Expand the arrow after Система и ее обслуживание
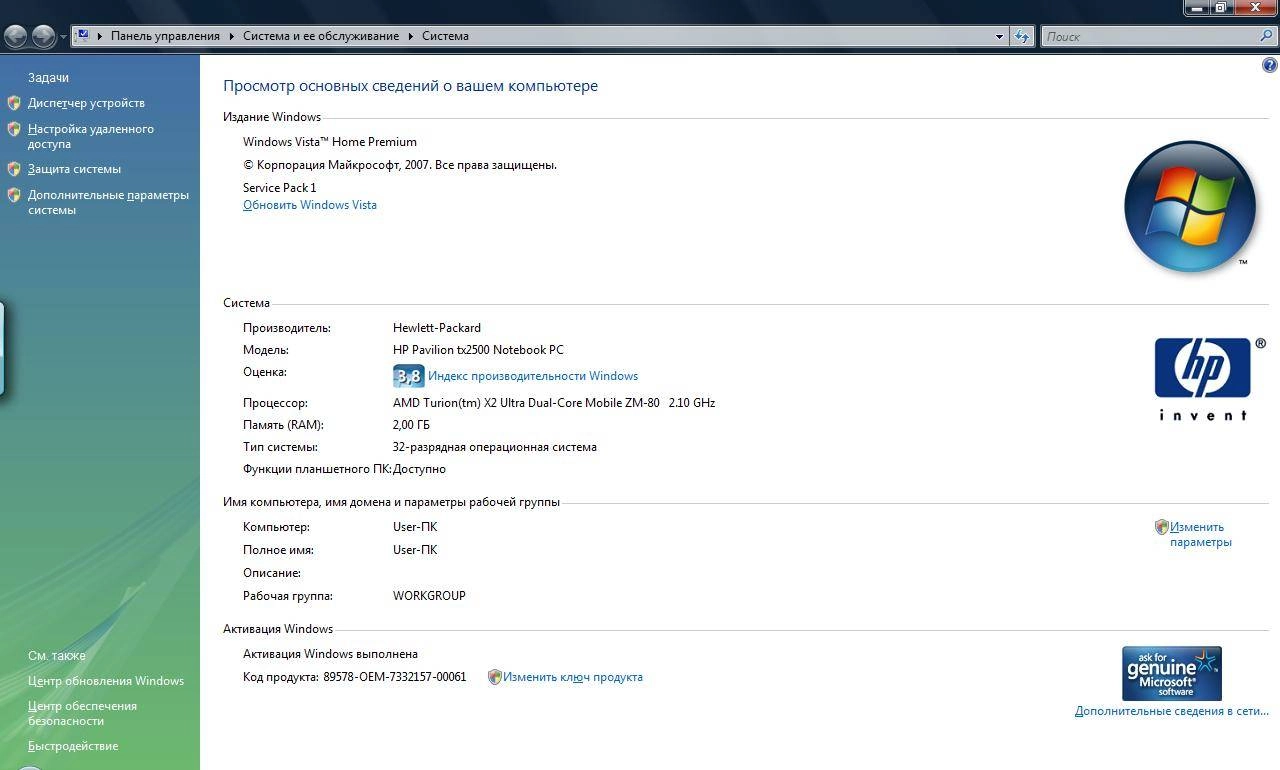 pos(410,36)
